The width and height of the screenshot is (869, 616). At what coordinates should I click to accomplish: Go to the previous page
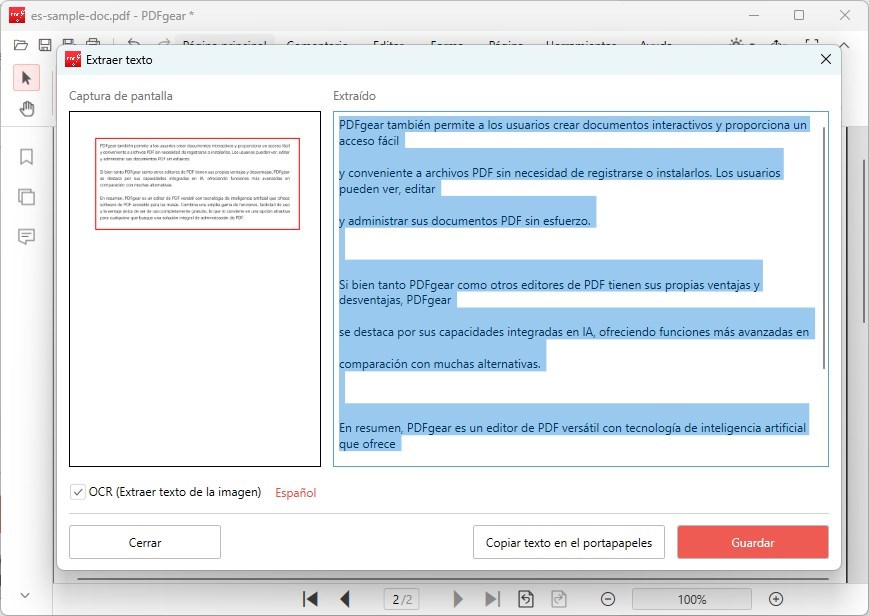pos(345,599)
